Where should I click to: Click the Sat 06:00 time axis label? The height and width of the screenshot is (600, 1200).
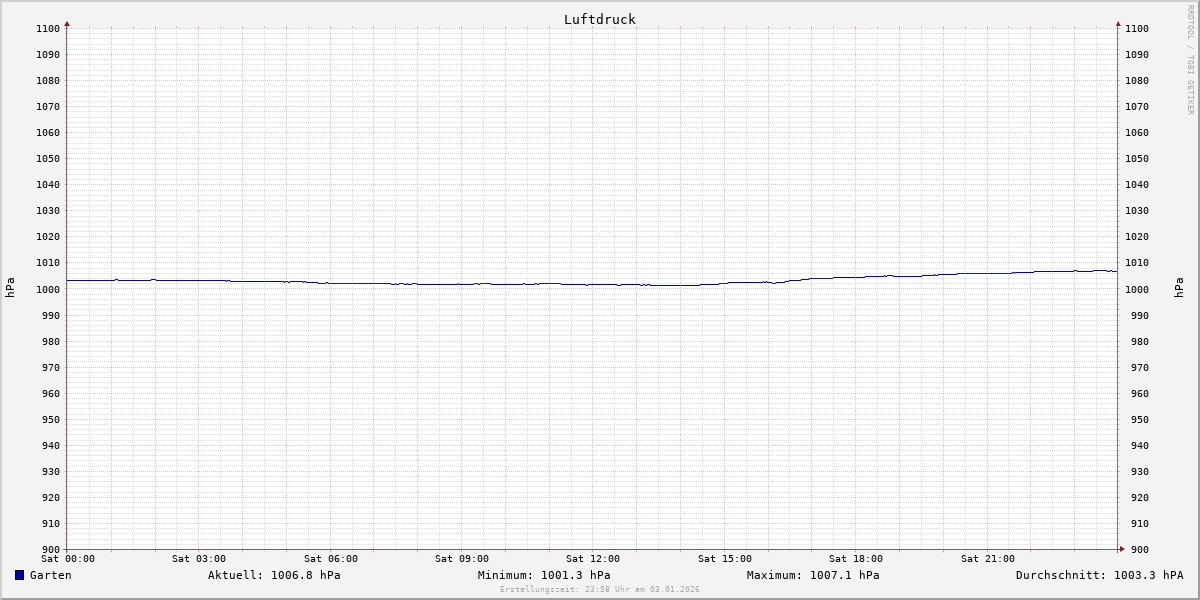tap(331, 559)
